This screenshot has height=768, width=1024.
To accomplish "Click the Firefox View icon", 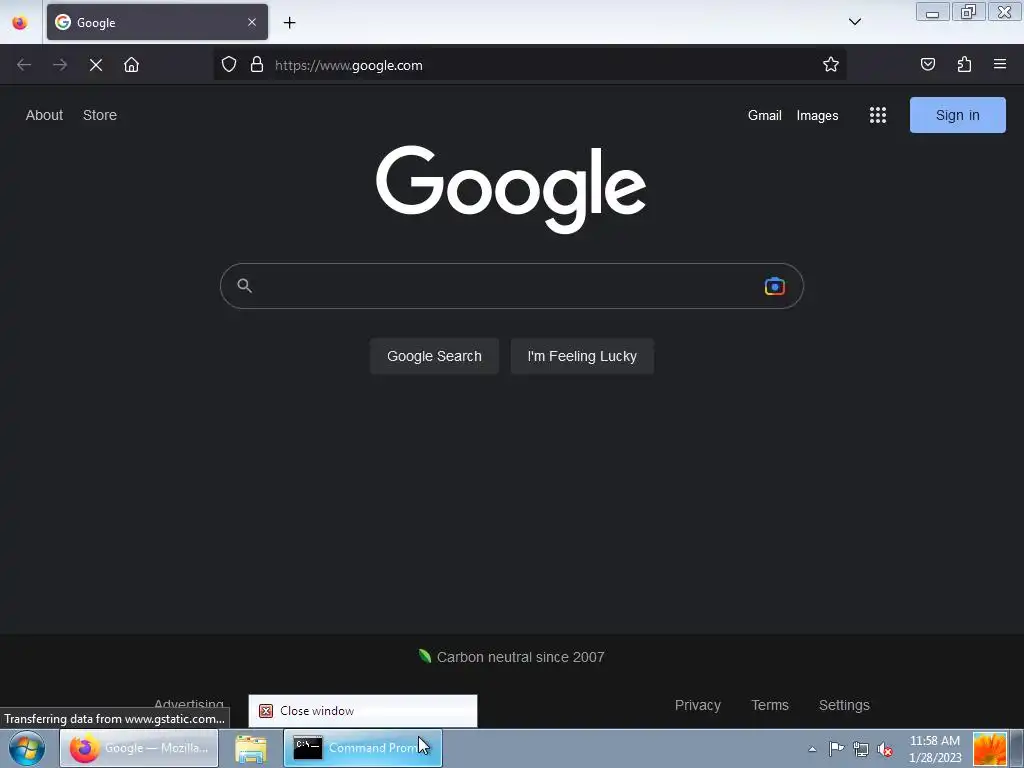I will (20, 22).
